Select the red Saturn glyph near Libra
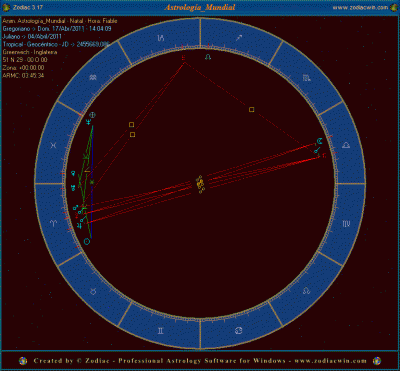This screenshot has height=371, width=400. click(323, 155)
